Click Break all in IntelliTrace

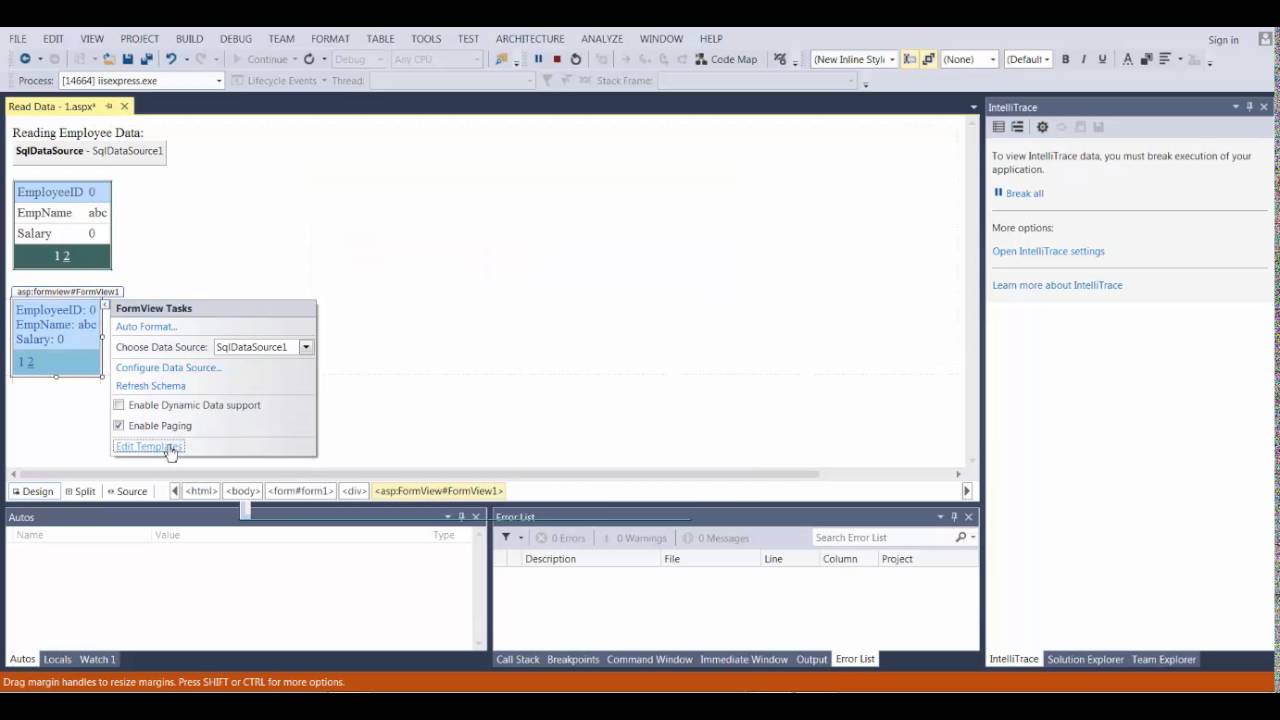coord(1018,193)
